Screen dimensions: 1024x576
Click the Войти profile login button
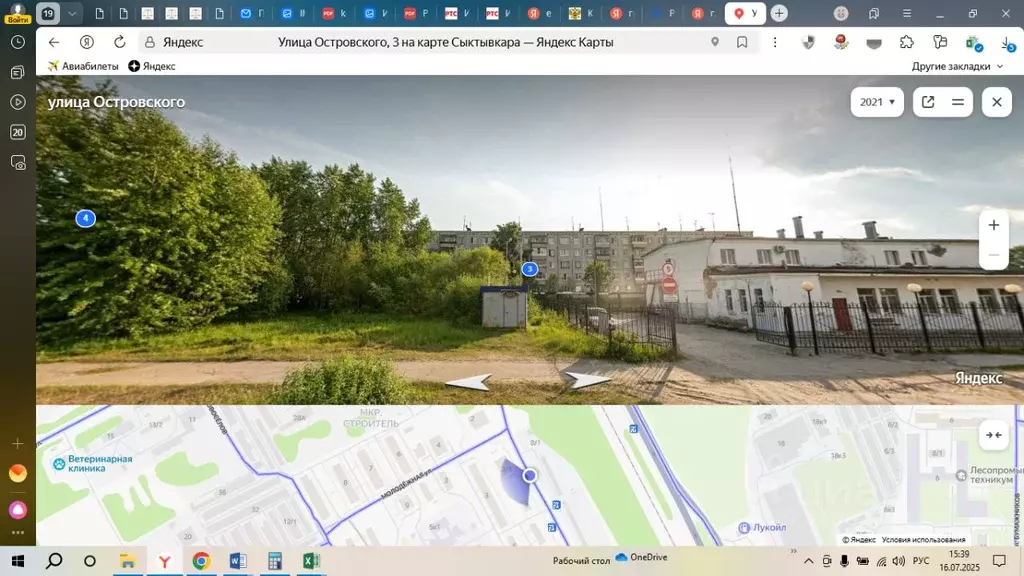(18, 13)
